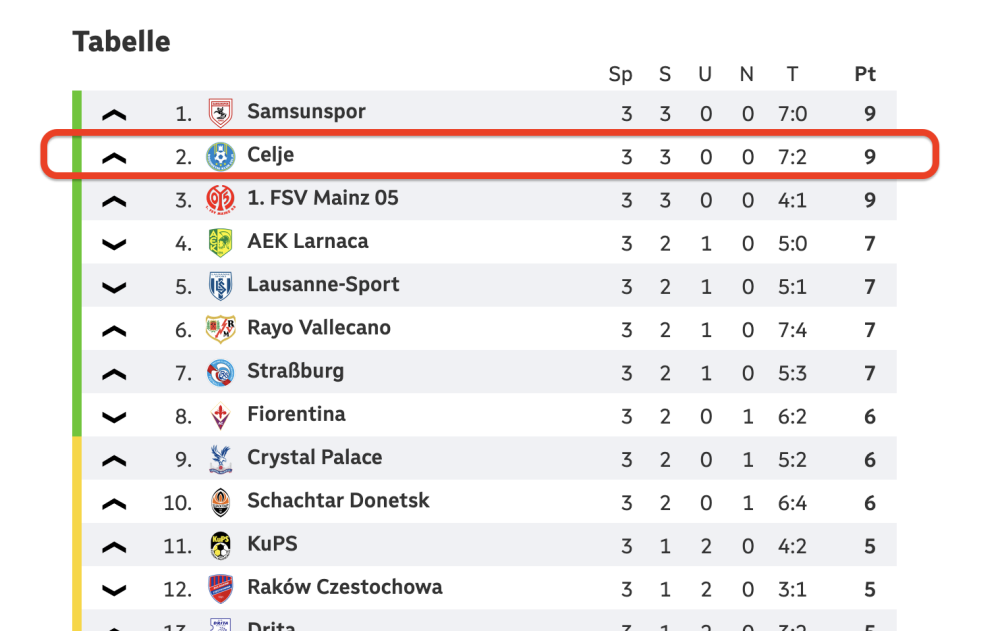Click the Rayo Vallecano team logo
This screenshot has width=1000, height=631.
pos(220,329)
